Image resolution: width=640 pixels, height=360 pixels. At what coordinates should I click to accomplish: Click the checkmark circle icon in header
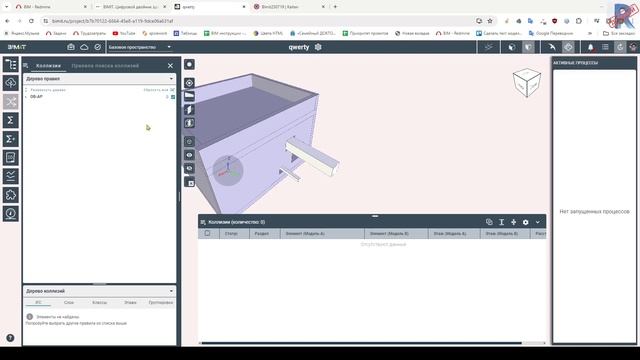(98, 47)
